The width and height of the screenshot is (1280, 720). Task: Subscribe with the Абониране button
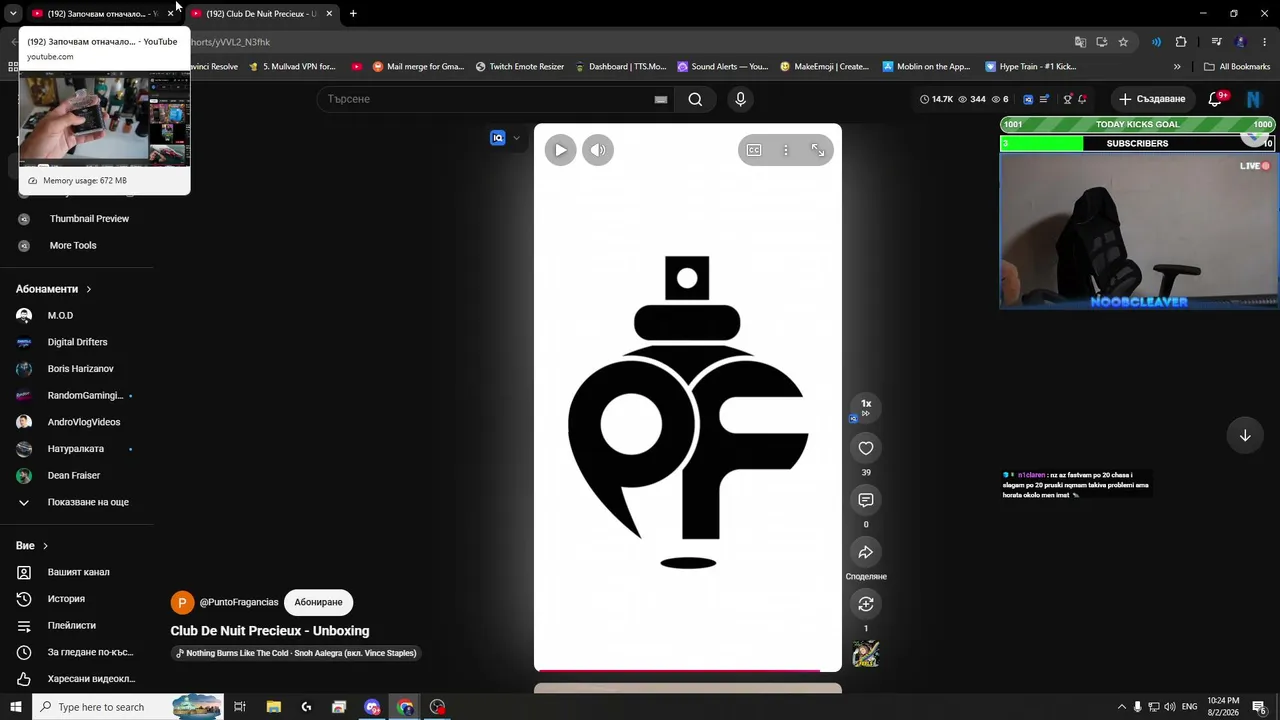318,602
